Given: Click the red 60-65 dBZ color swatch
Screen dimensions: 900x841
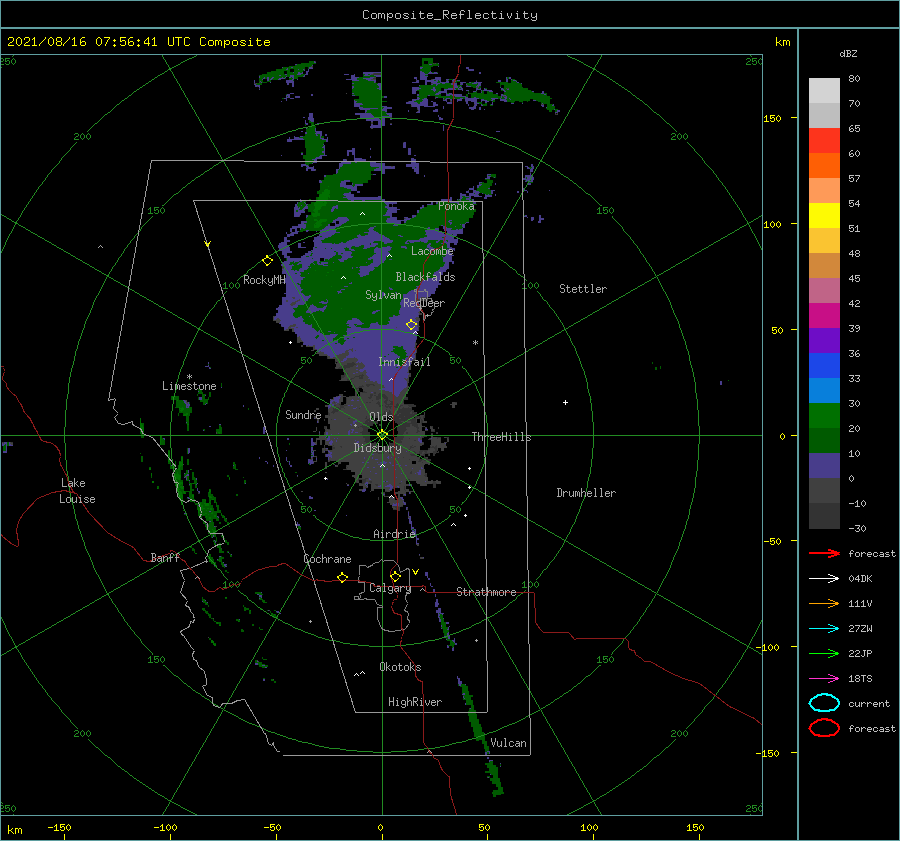Looking at the screenshot, I should [x=824, y=141].
